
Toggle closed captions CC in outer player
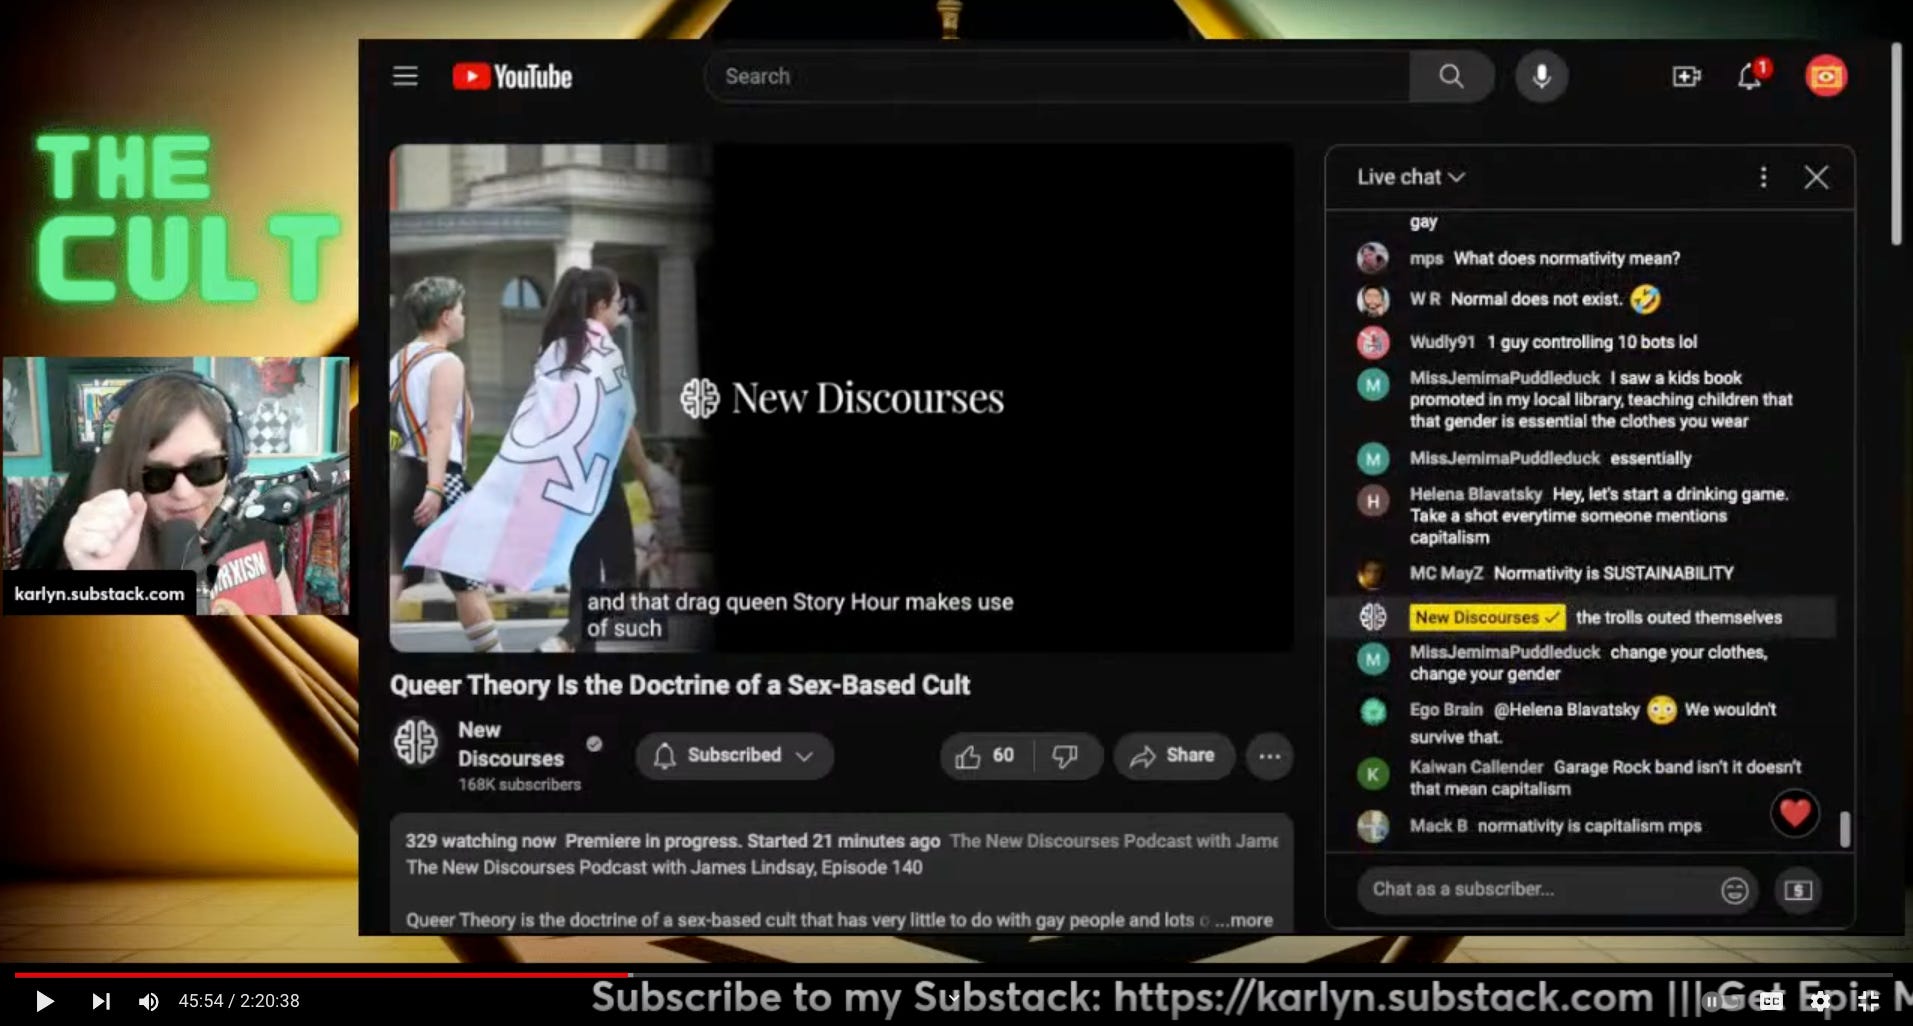click(1771, 1001)
